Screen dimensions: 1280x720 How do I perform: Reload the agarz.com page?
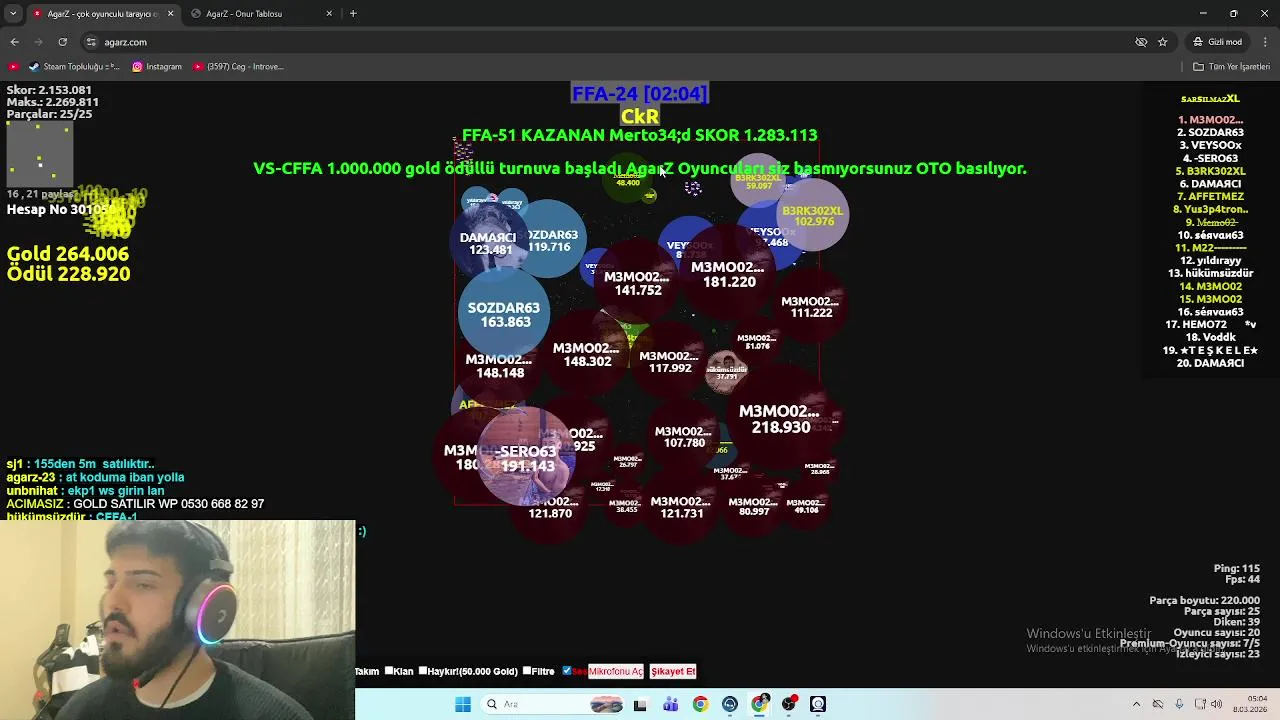[62, 42]
